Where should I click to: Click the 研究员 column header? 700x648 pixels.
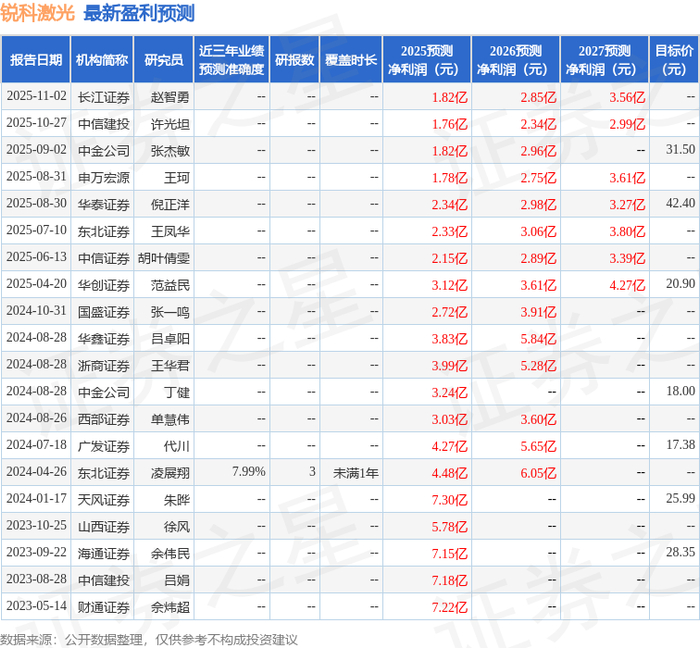tap(163, 60)
